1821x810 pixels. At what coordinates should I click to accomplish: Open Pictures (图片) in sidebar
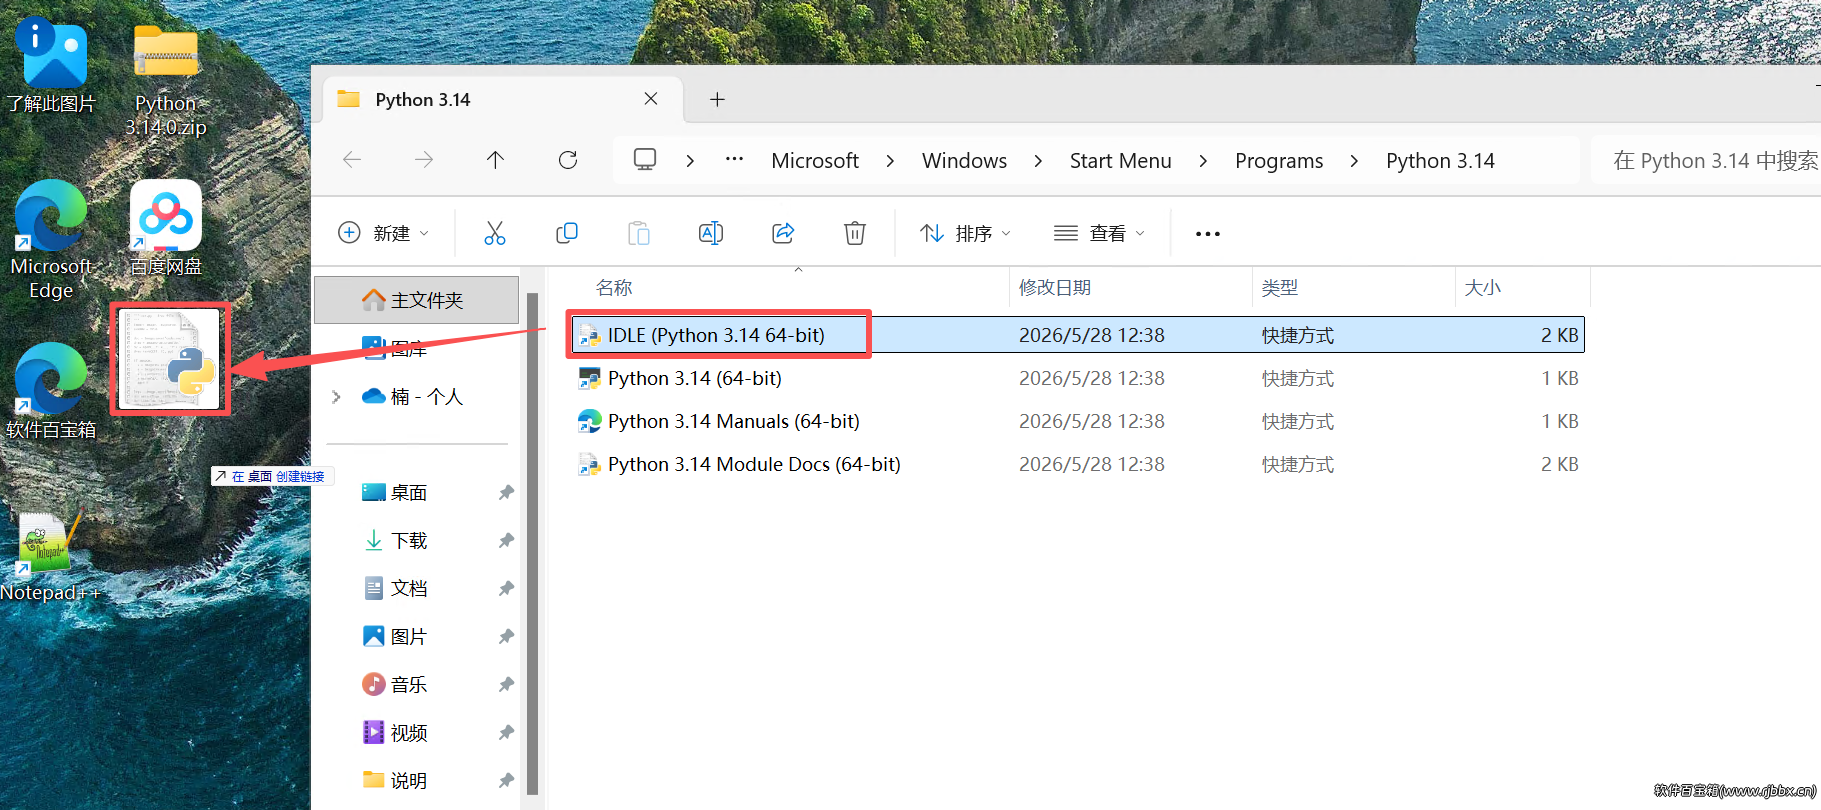coord(395,637)
